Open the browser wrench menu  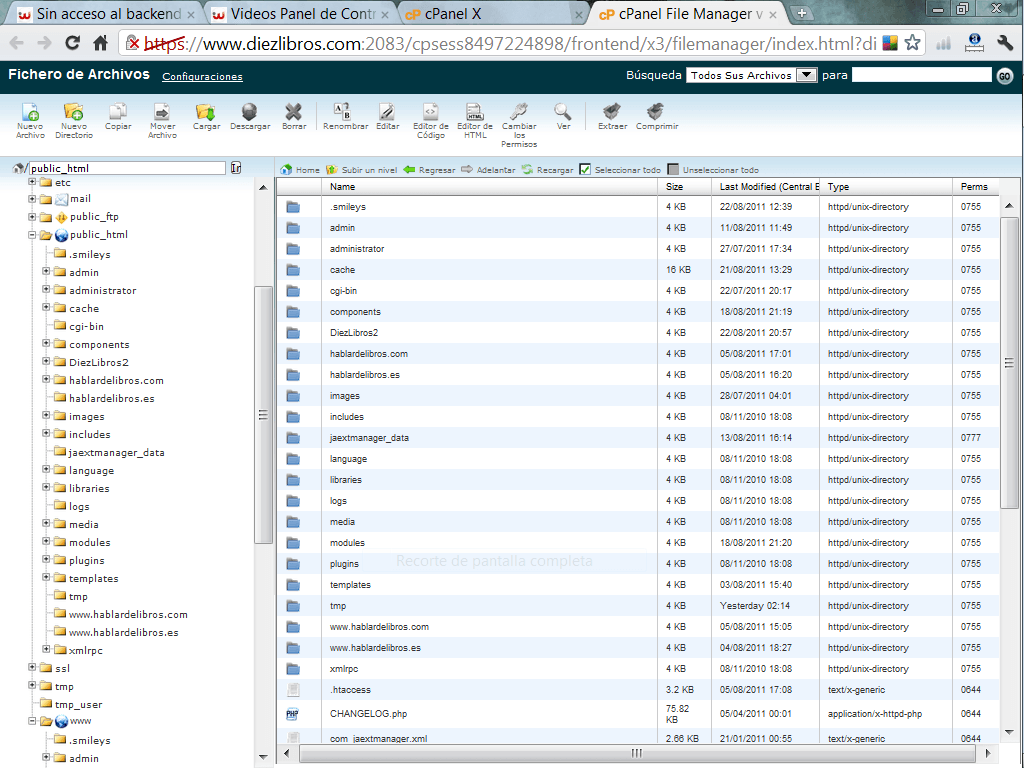point(1004,44)
